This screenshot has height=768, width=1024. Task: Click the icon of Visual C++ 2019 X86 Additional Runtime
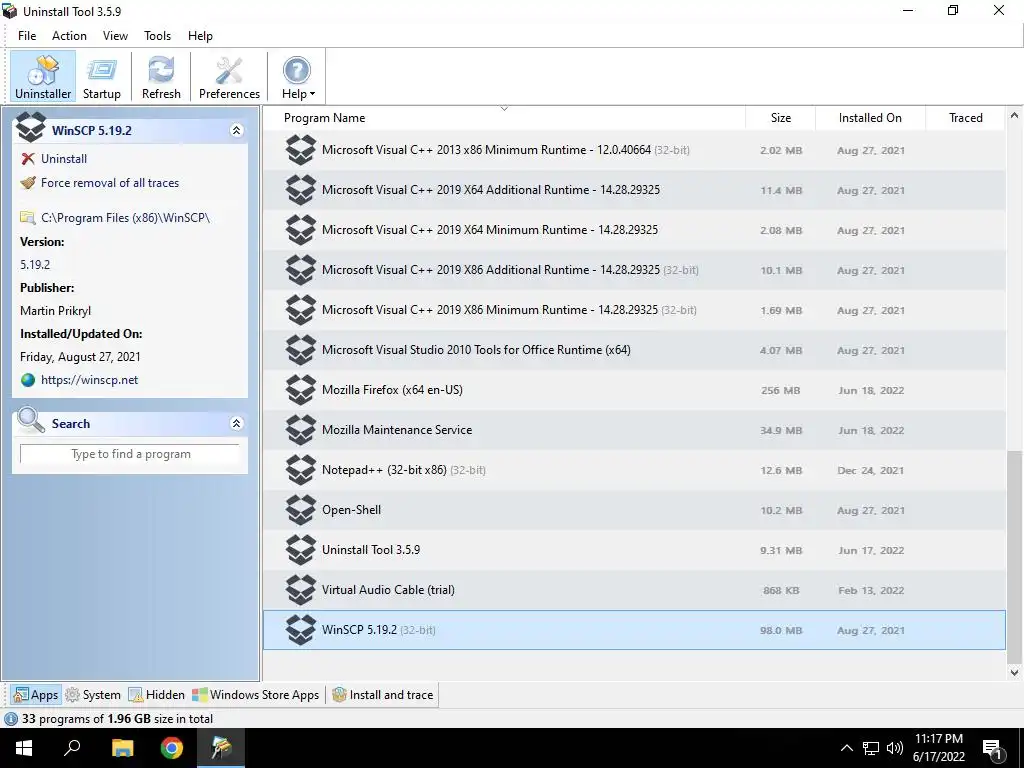(x=300, y=270)
